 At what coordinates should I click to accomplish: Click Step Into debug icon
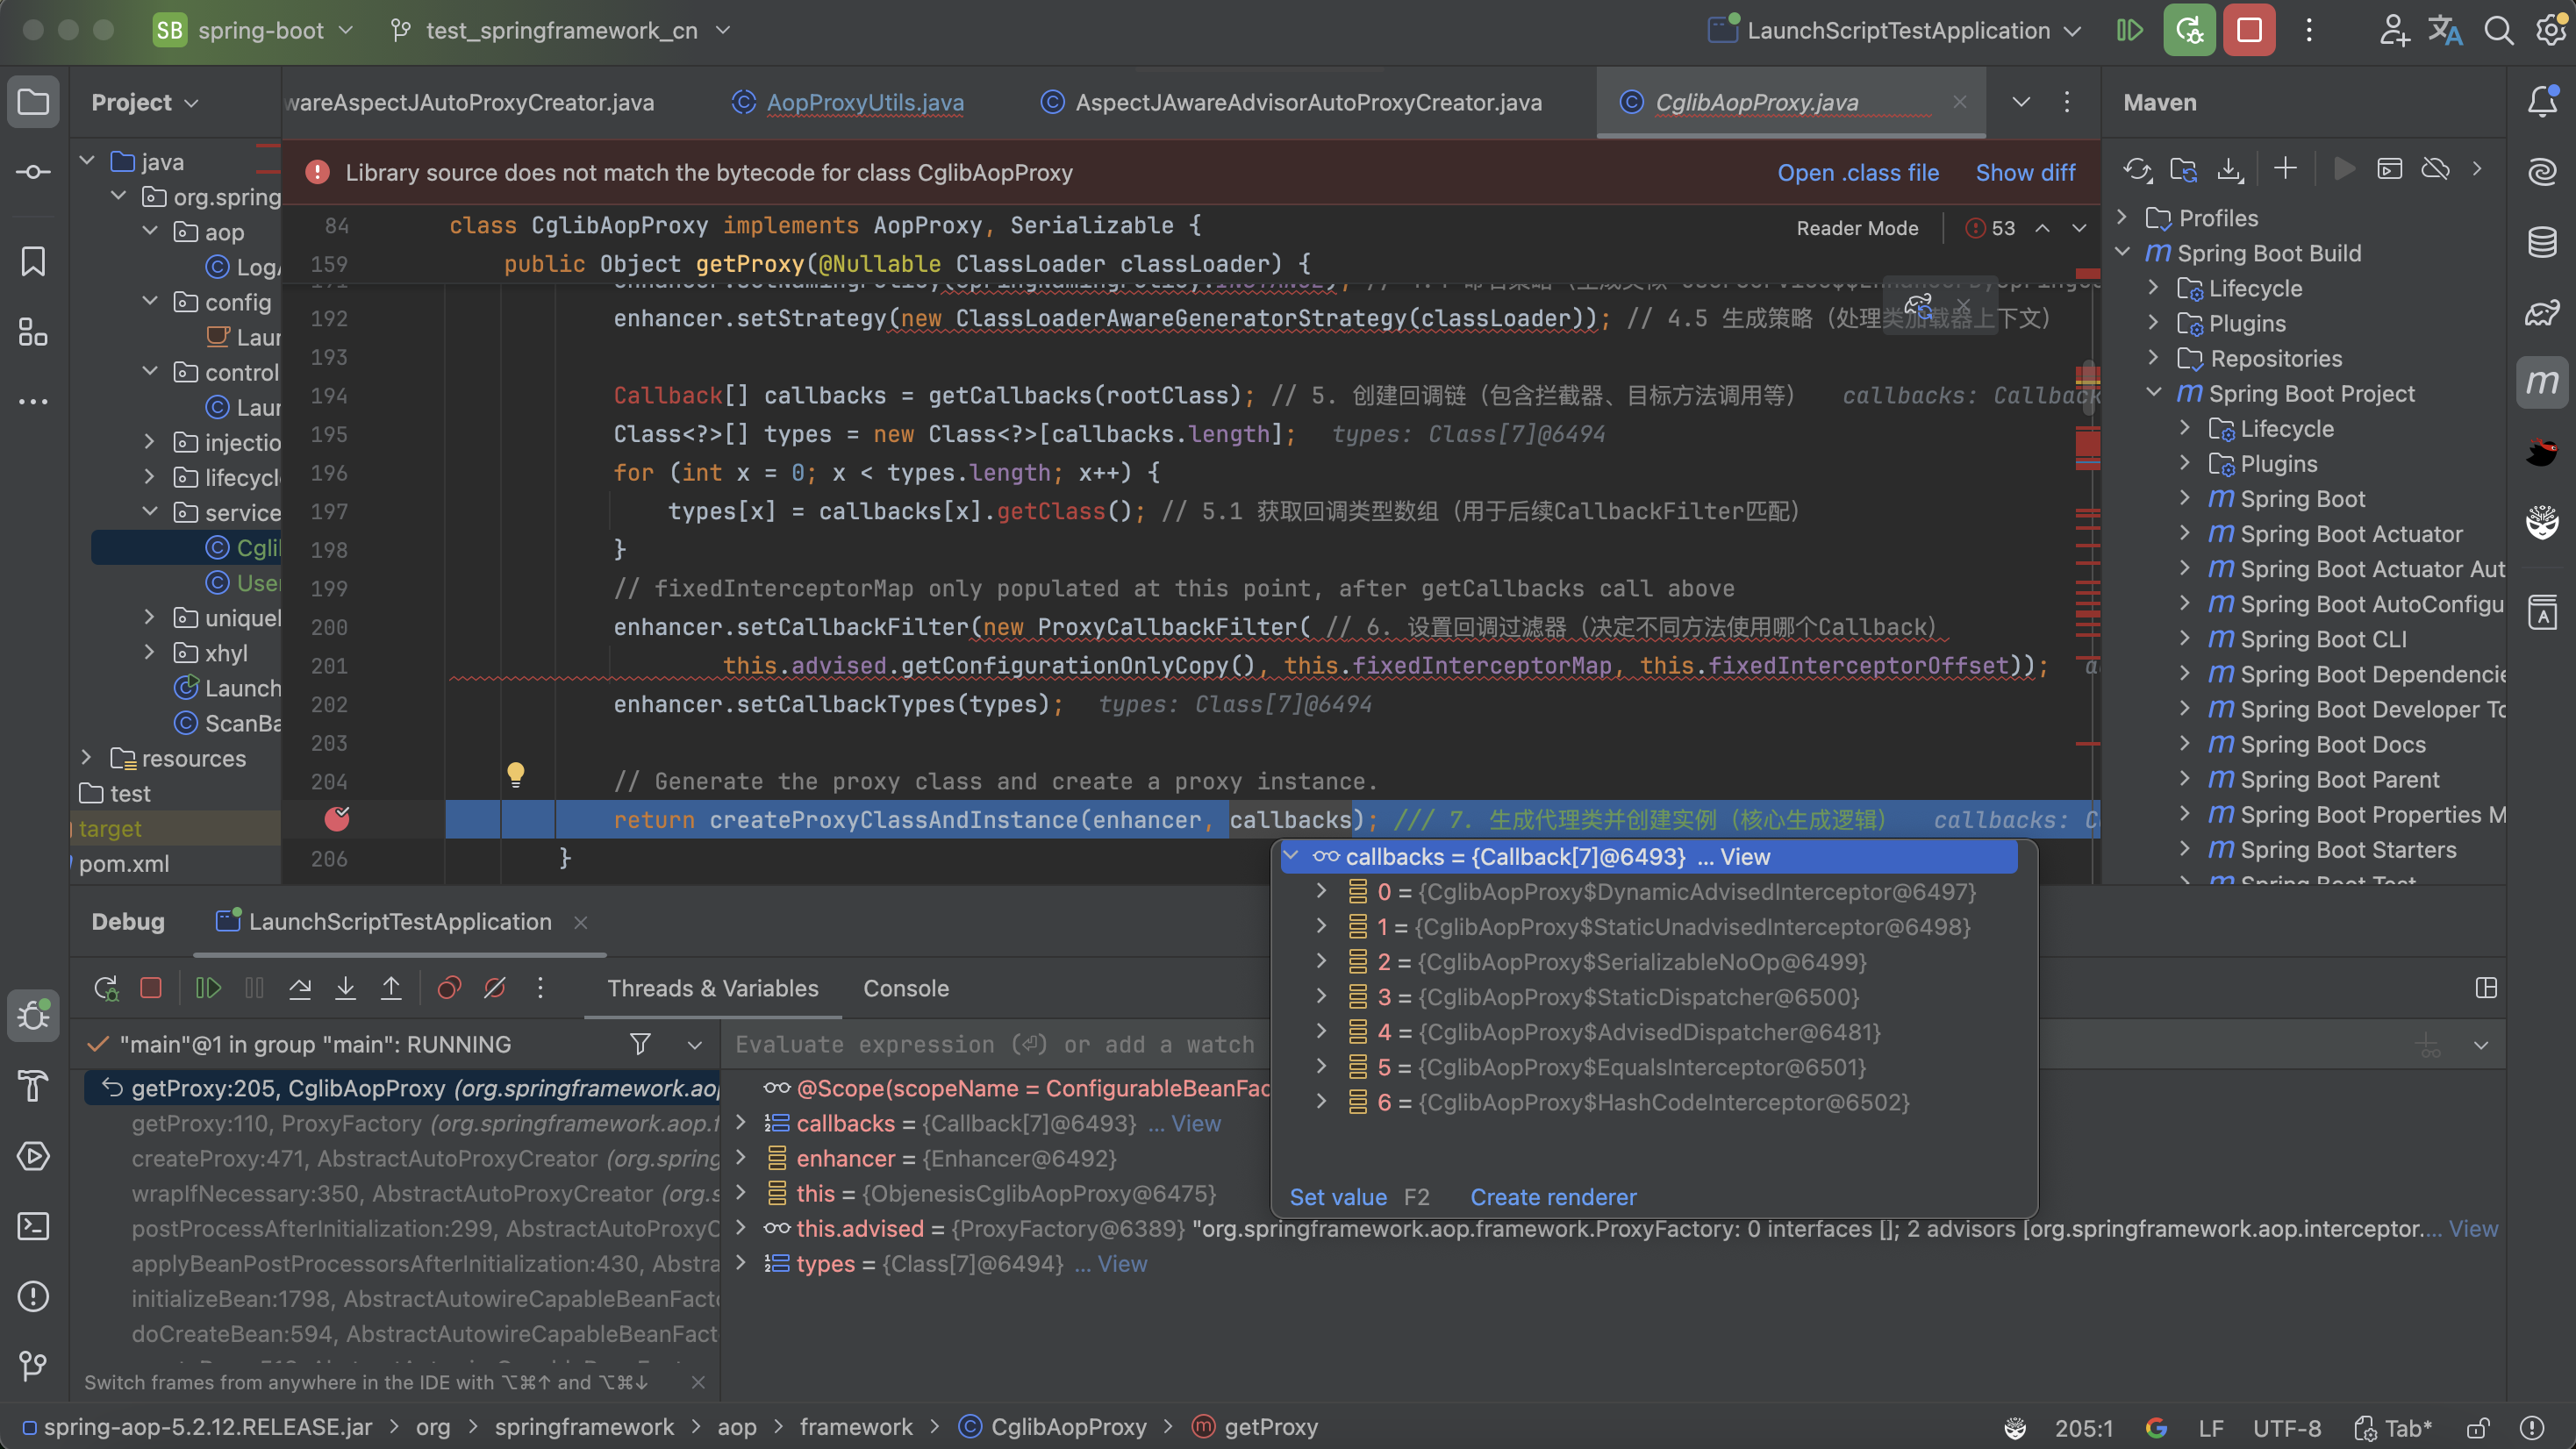pyautogui.click(x=345, y=988)
